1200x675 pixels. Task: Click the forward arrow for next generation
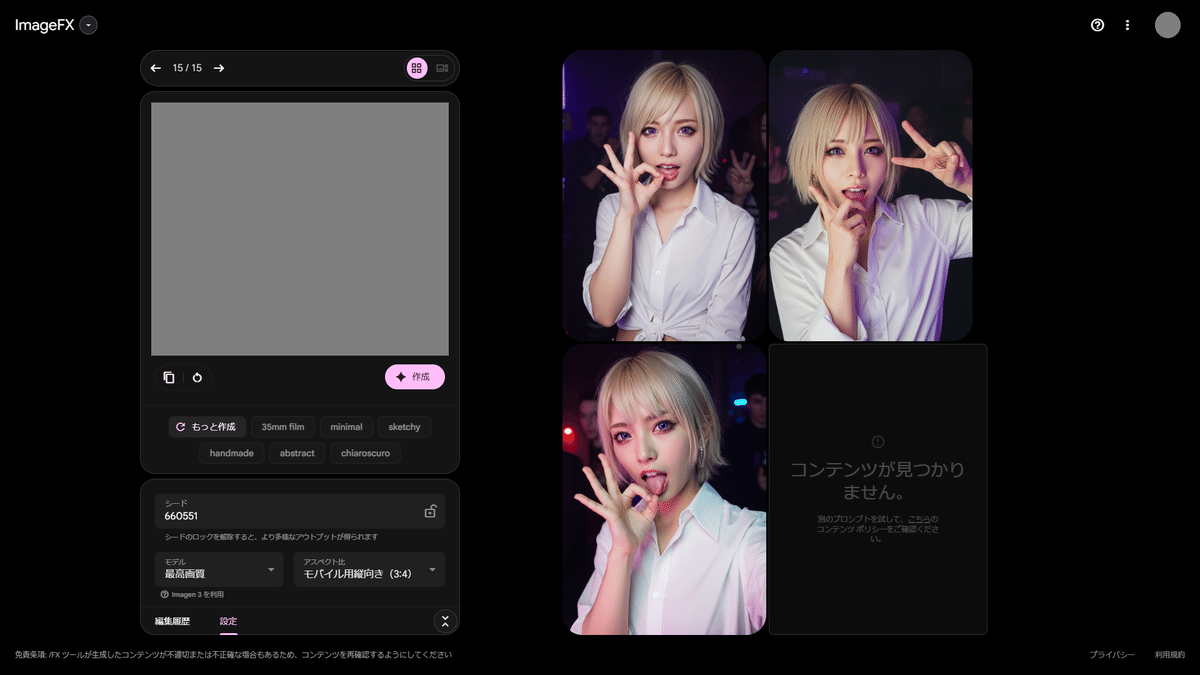point(219,67)
